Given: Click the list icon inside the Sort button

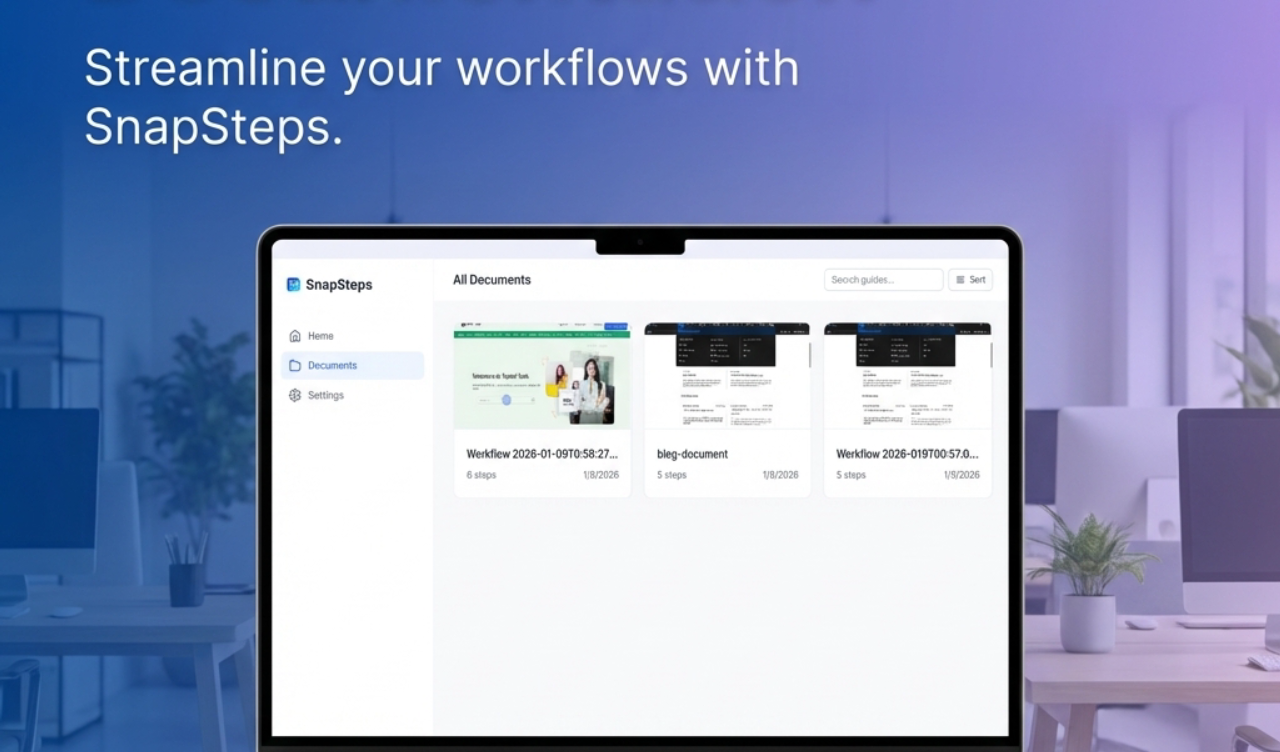Looking at the screenshot, I should [958, 279].
